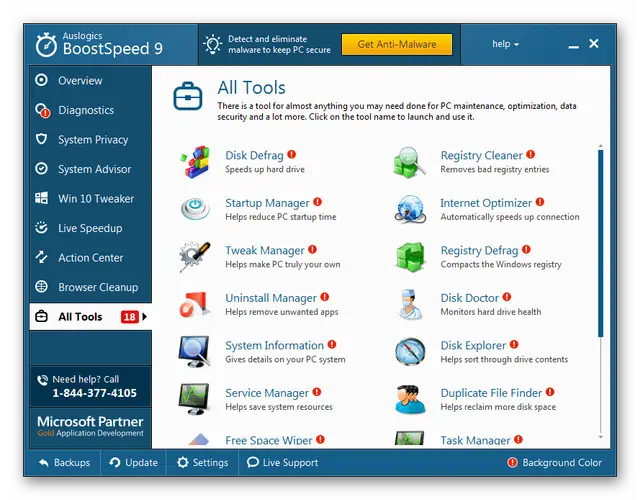
Task: Click the All Tools briefcase heading icon
Action: [x=188, y=96]
